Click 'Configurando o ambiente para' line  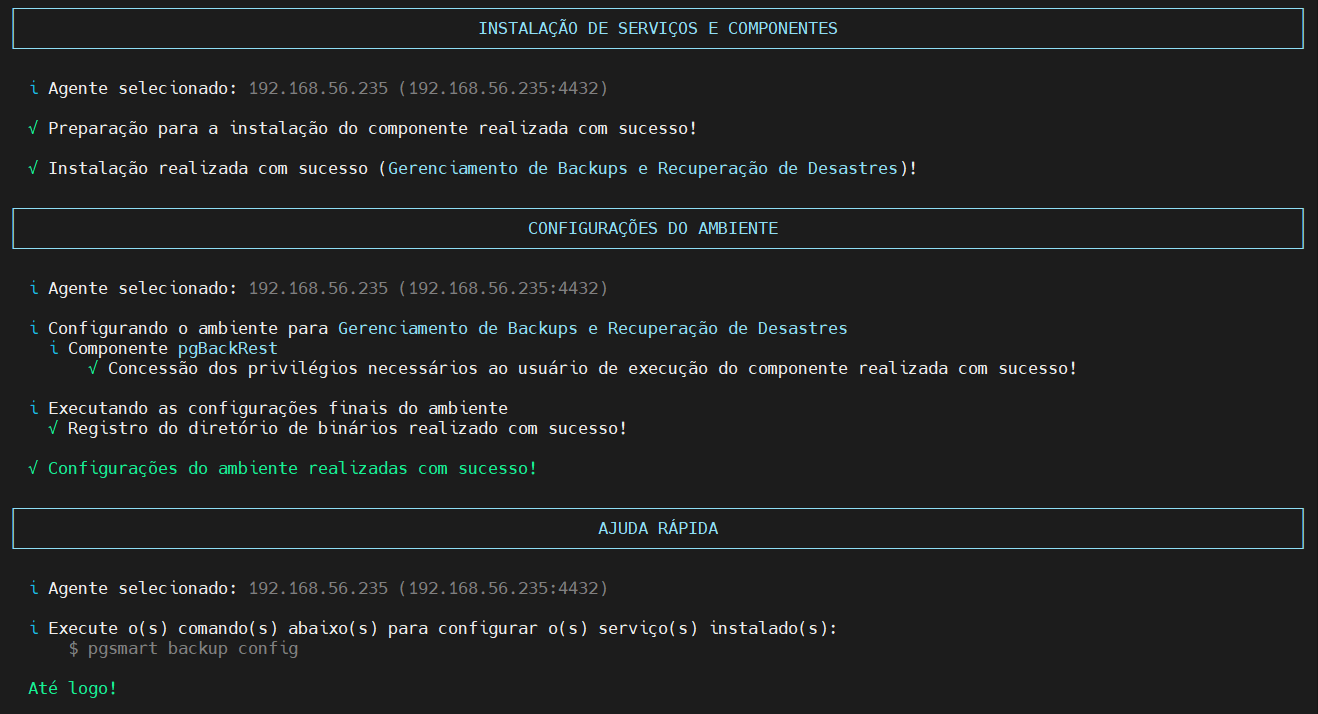click(x=438, y=328)
